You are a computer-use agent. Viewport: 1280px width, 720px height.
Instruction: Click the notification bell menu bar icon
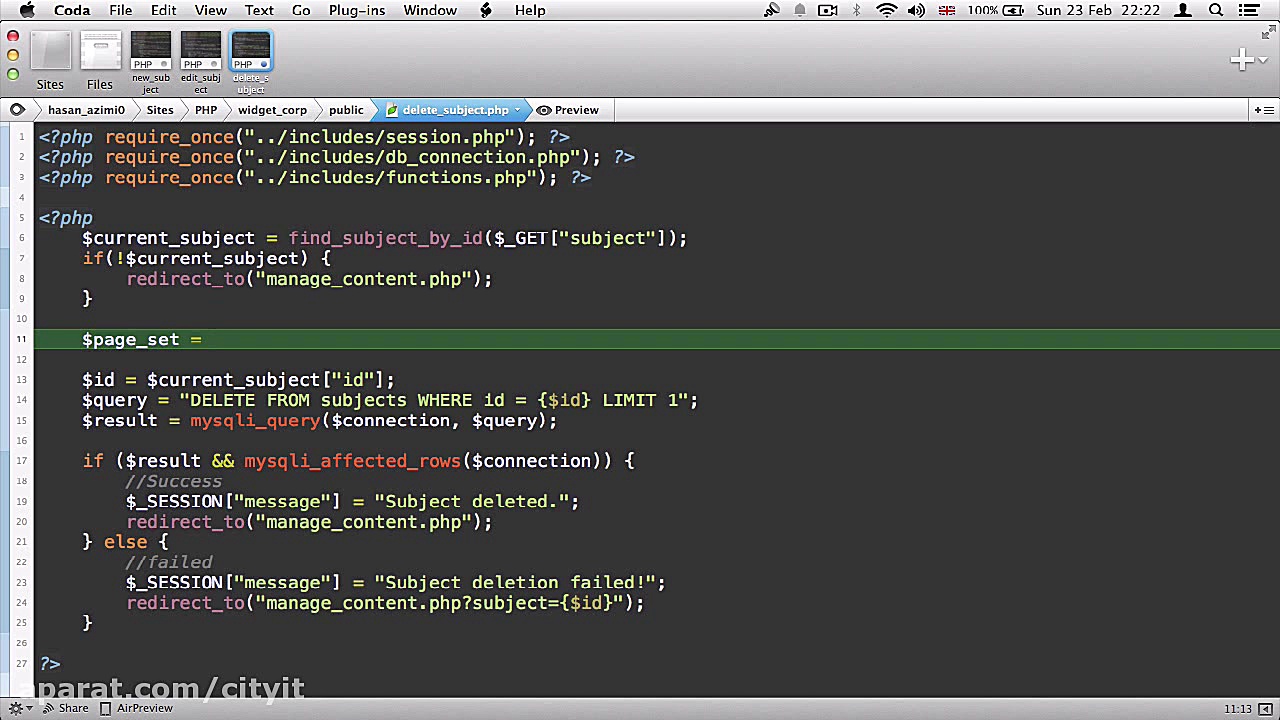tap(800, 10)
